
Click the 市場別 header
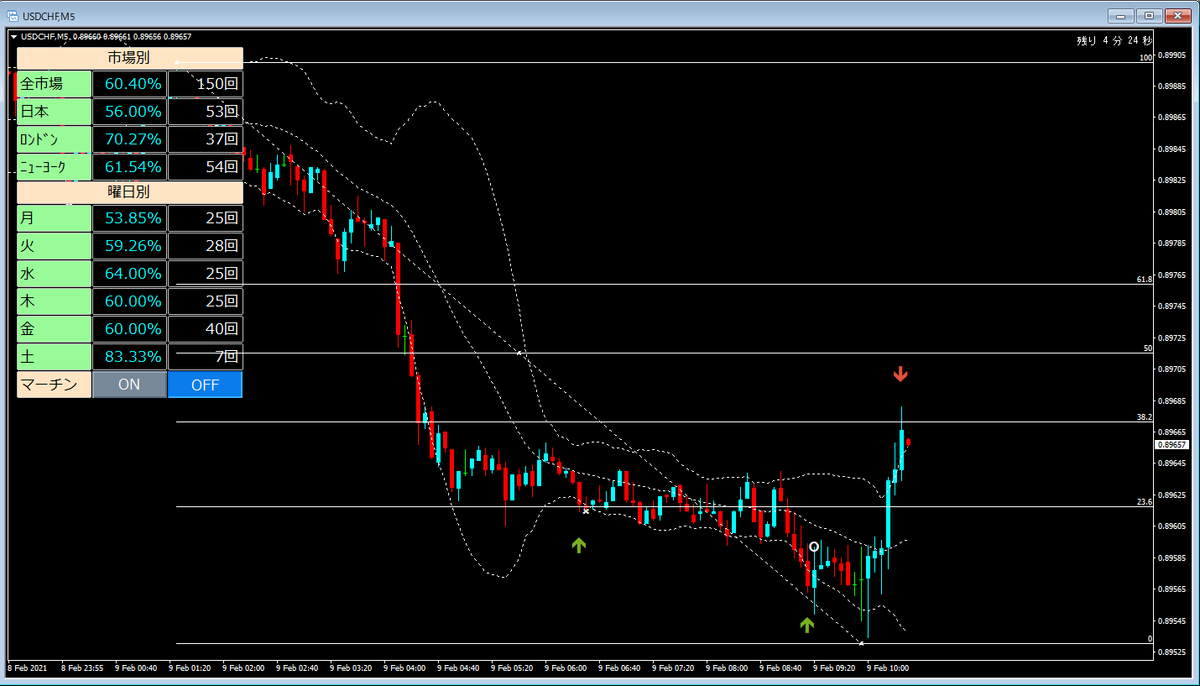130,58
